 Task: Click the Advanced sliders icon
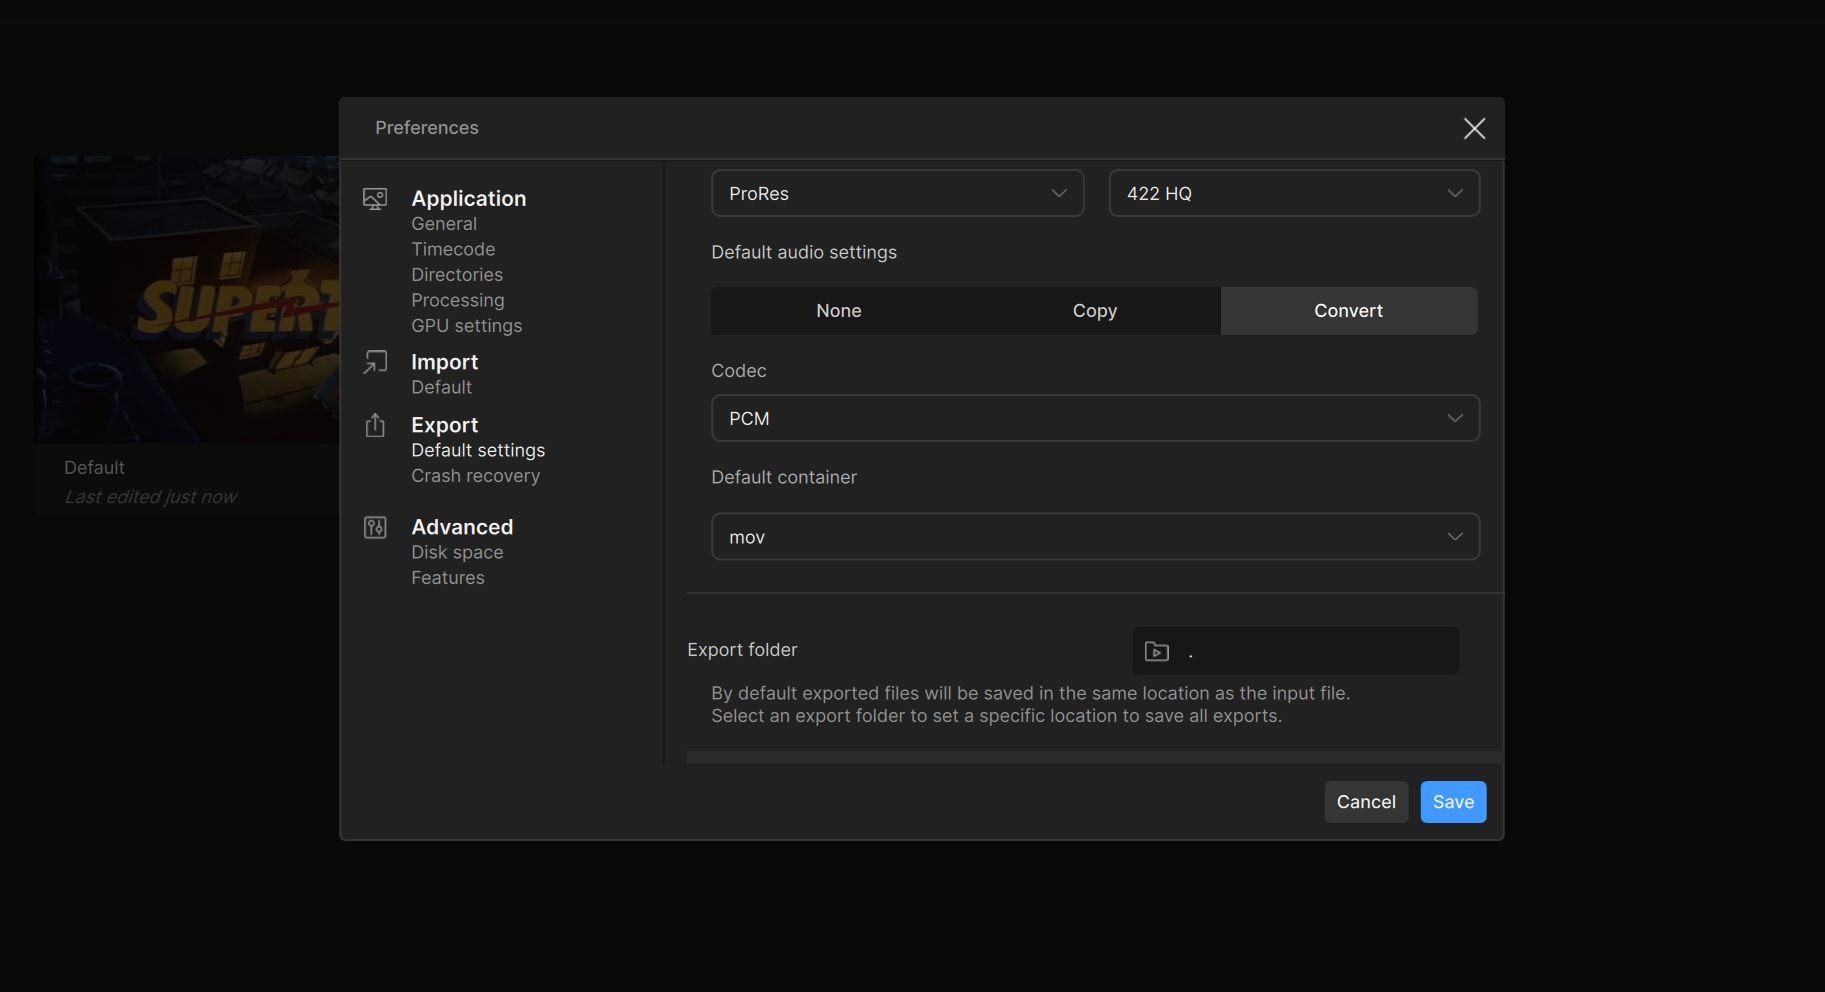coord(375,527)
